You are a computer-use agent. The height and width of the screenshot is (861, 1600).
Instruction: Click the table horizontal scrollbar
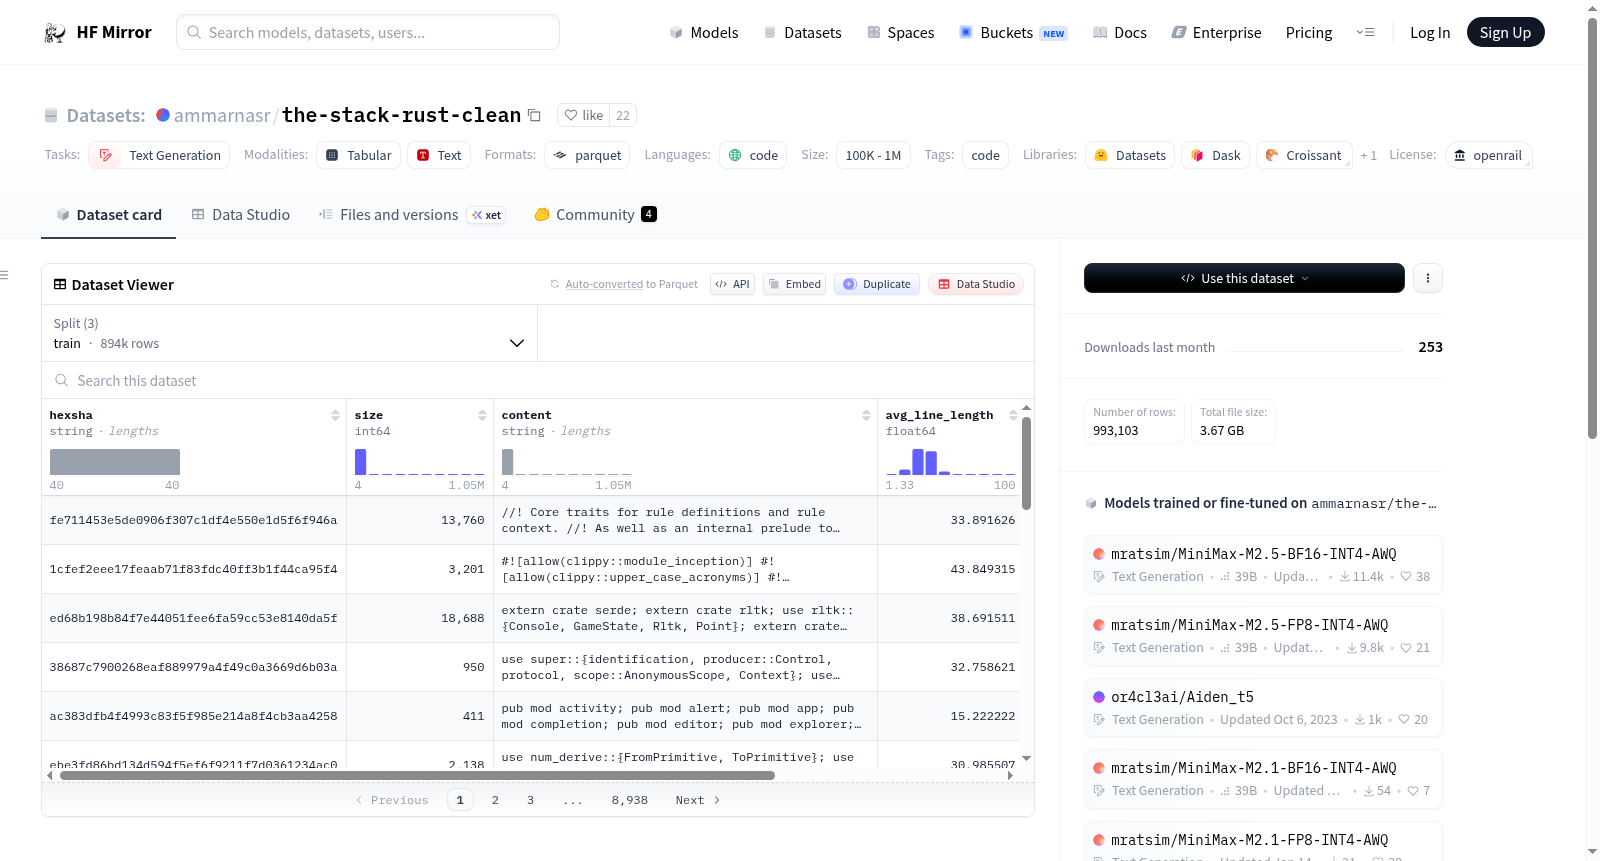417,775
